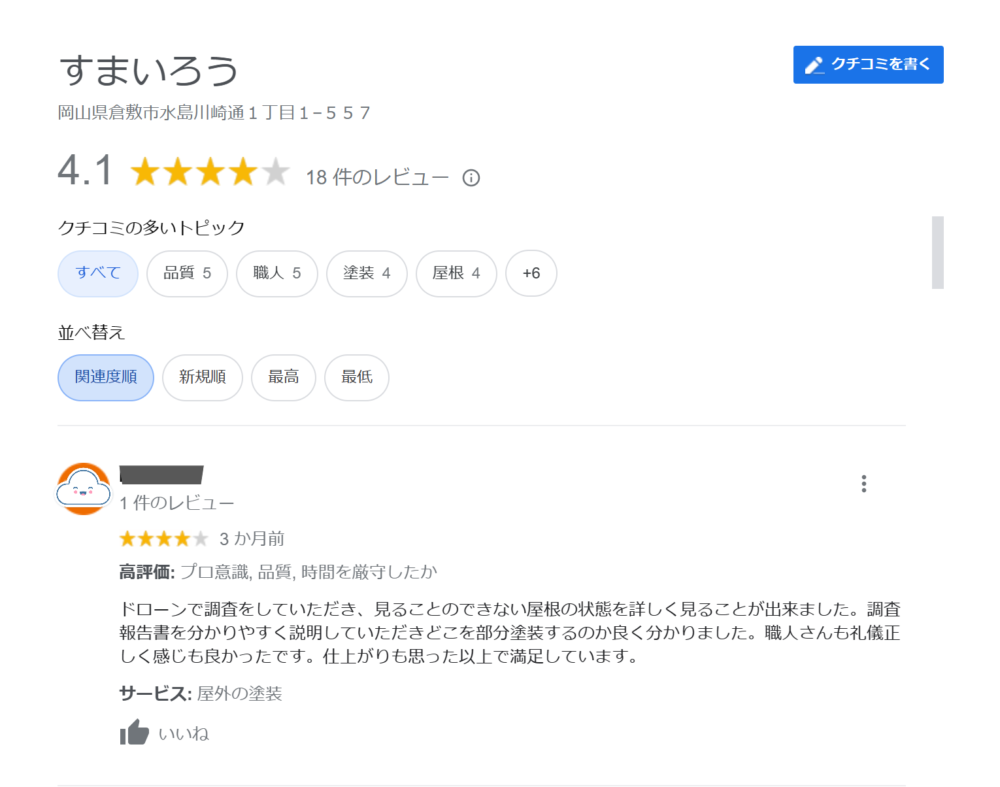Open the review info circle icon
The image size is (1000, 787).
(x=471, y=178)
